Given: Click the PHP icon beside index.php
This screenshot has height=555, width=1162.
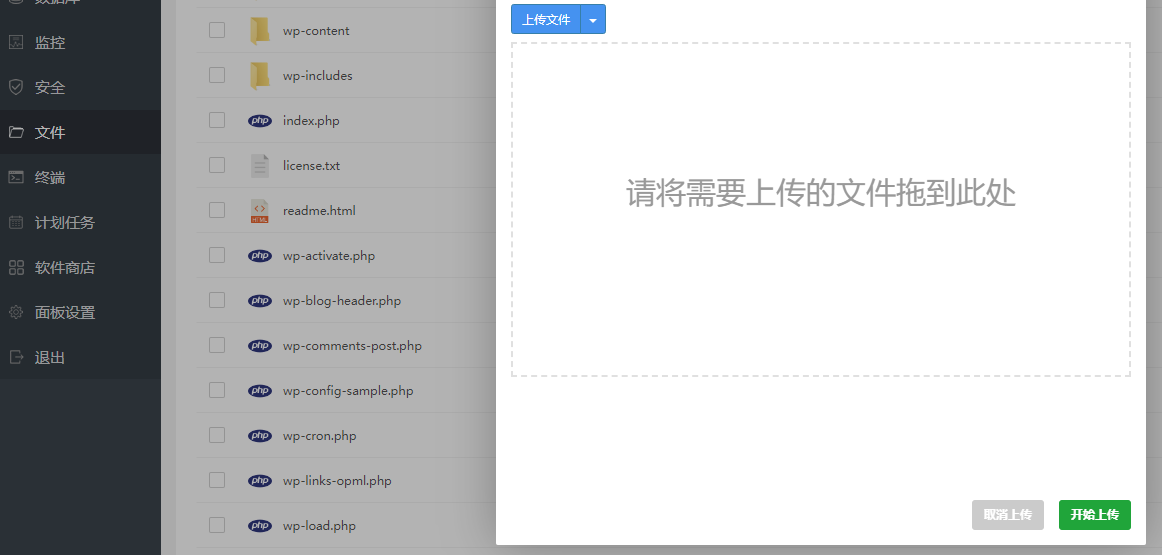Looking at the screenshot, I should coord(260,121).
